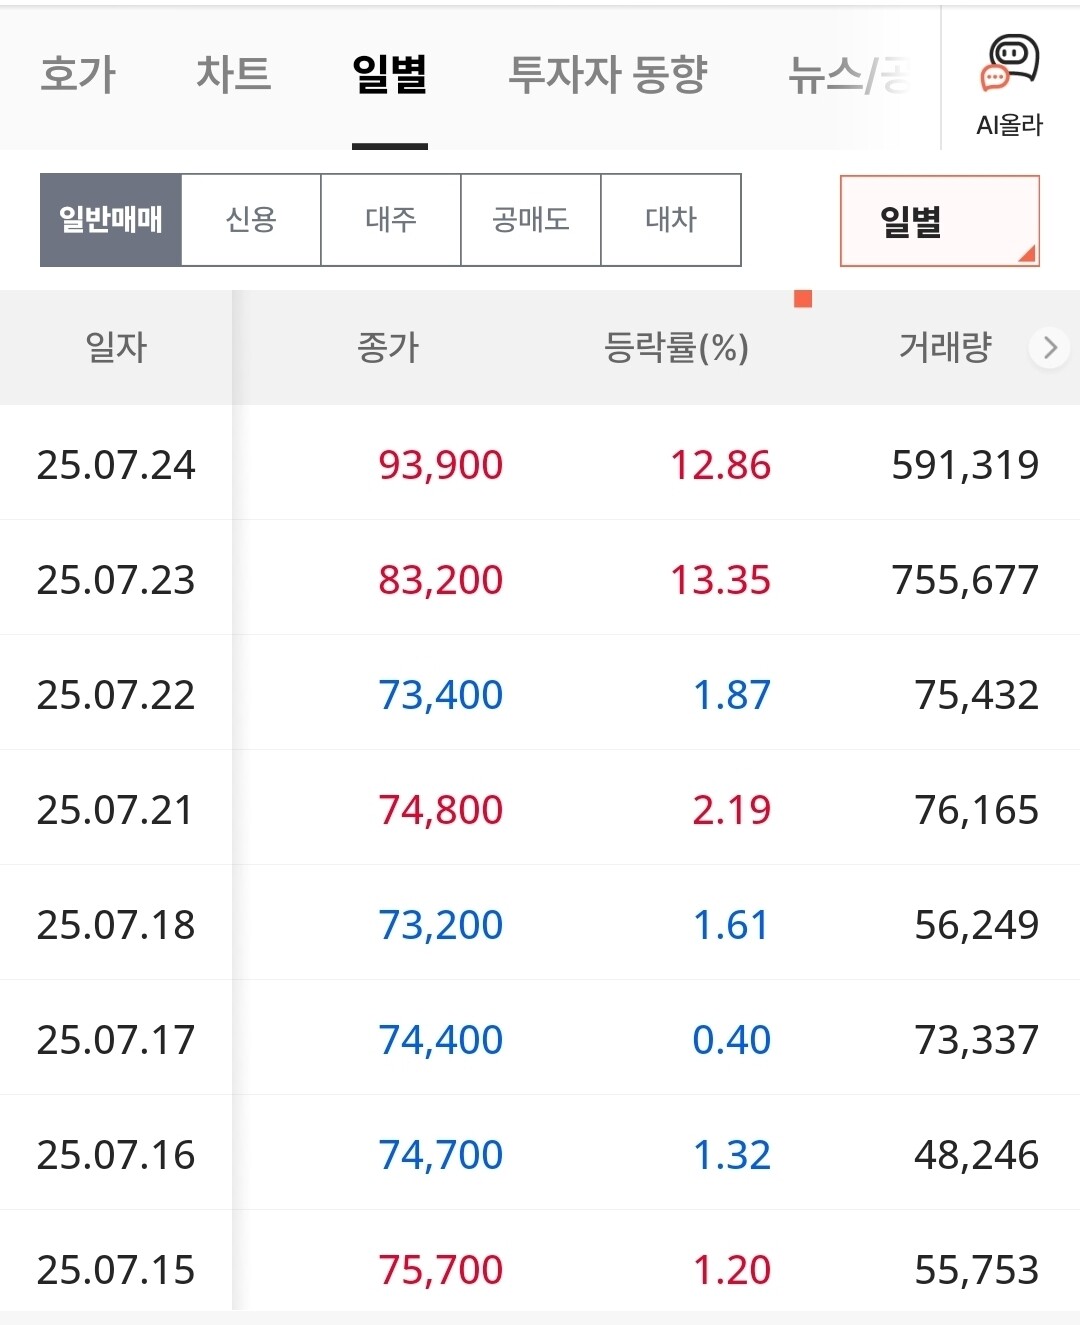Viewport: 1080px width, 1325px height.
Task: Select the 일반매매 toggle button
Action: pos(111,220)
